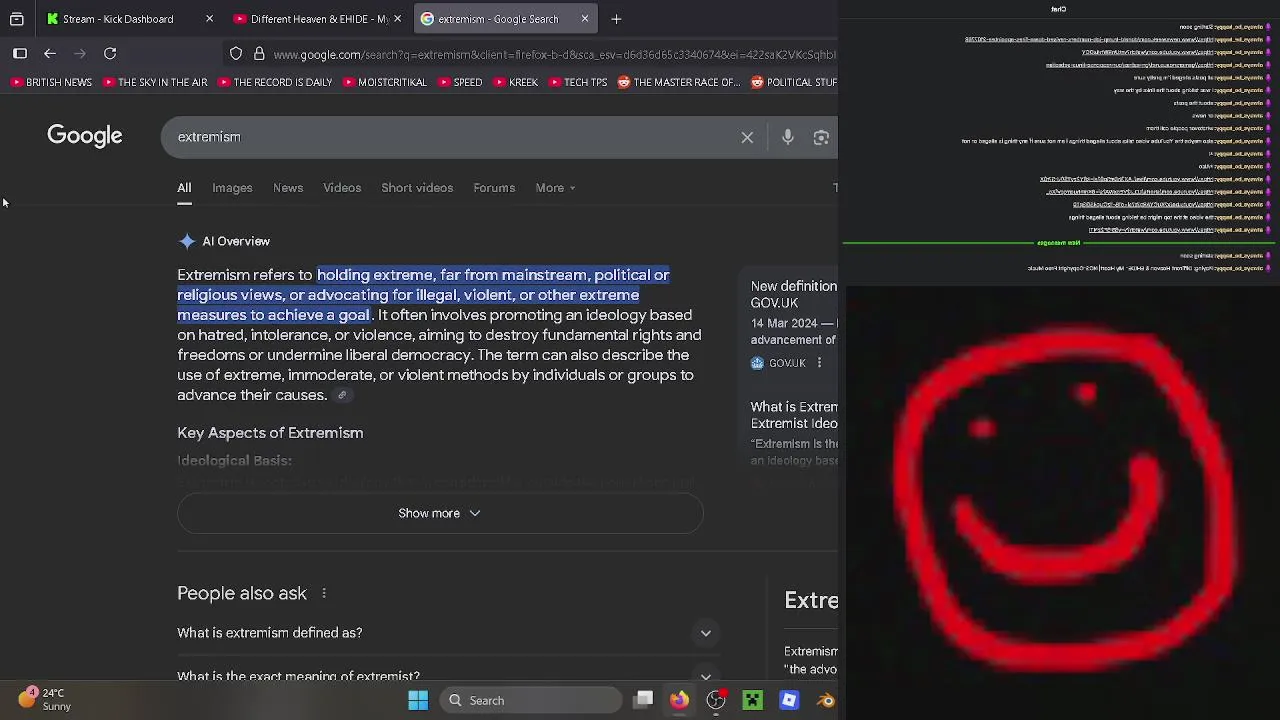This screenshot has height=720, width=1280.
Task: Open Firefox tab list icon
Action: point(17,19)
